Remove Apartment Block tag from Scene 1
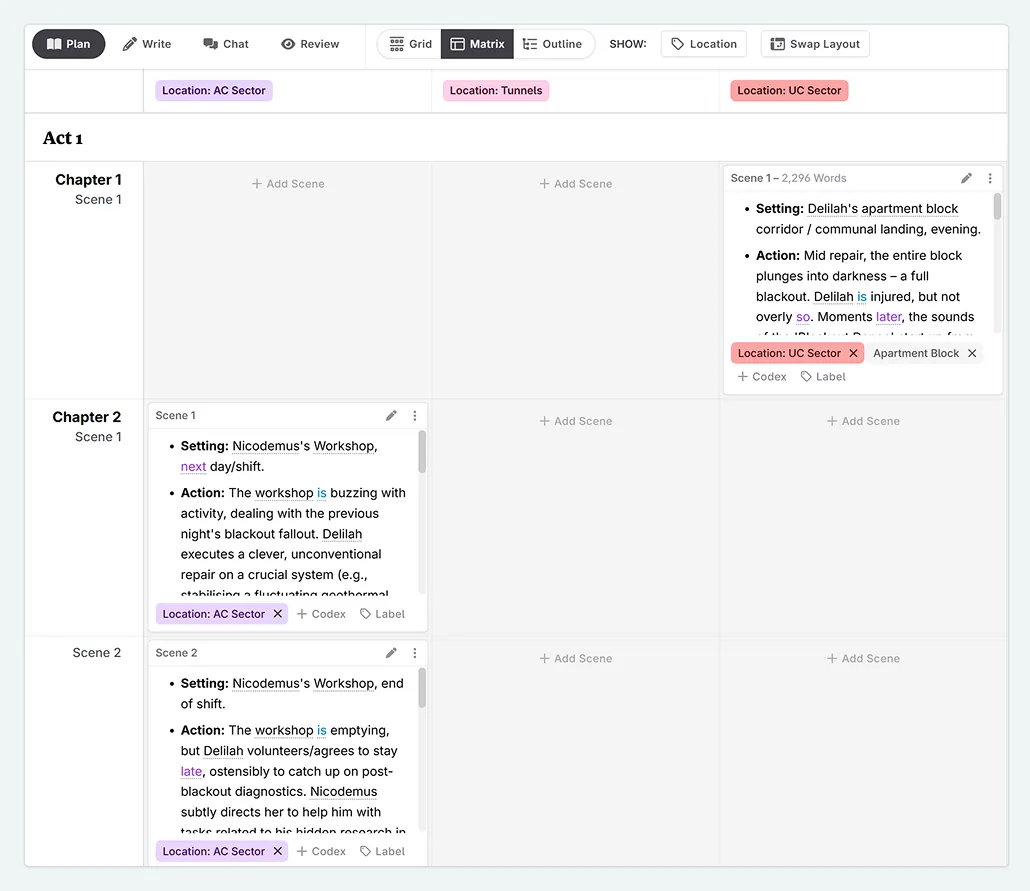Image resolution: width=1030 pixels, height=891 pixels. [972, 353]
